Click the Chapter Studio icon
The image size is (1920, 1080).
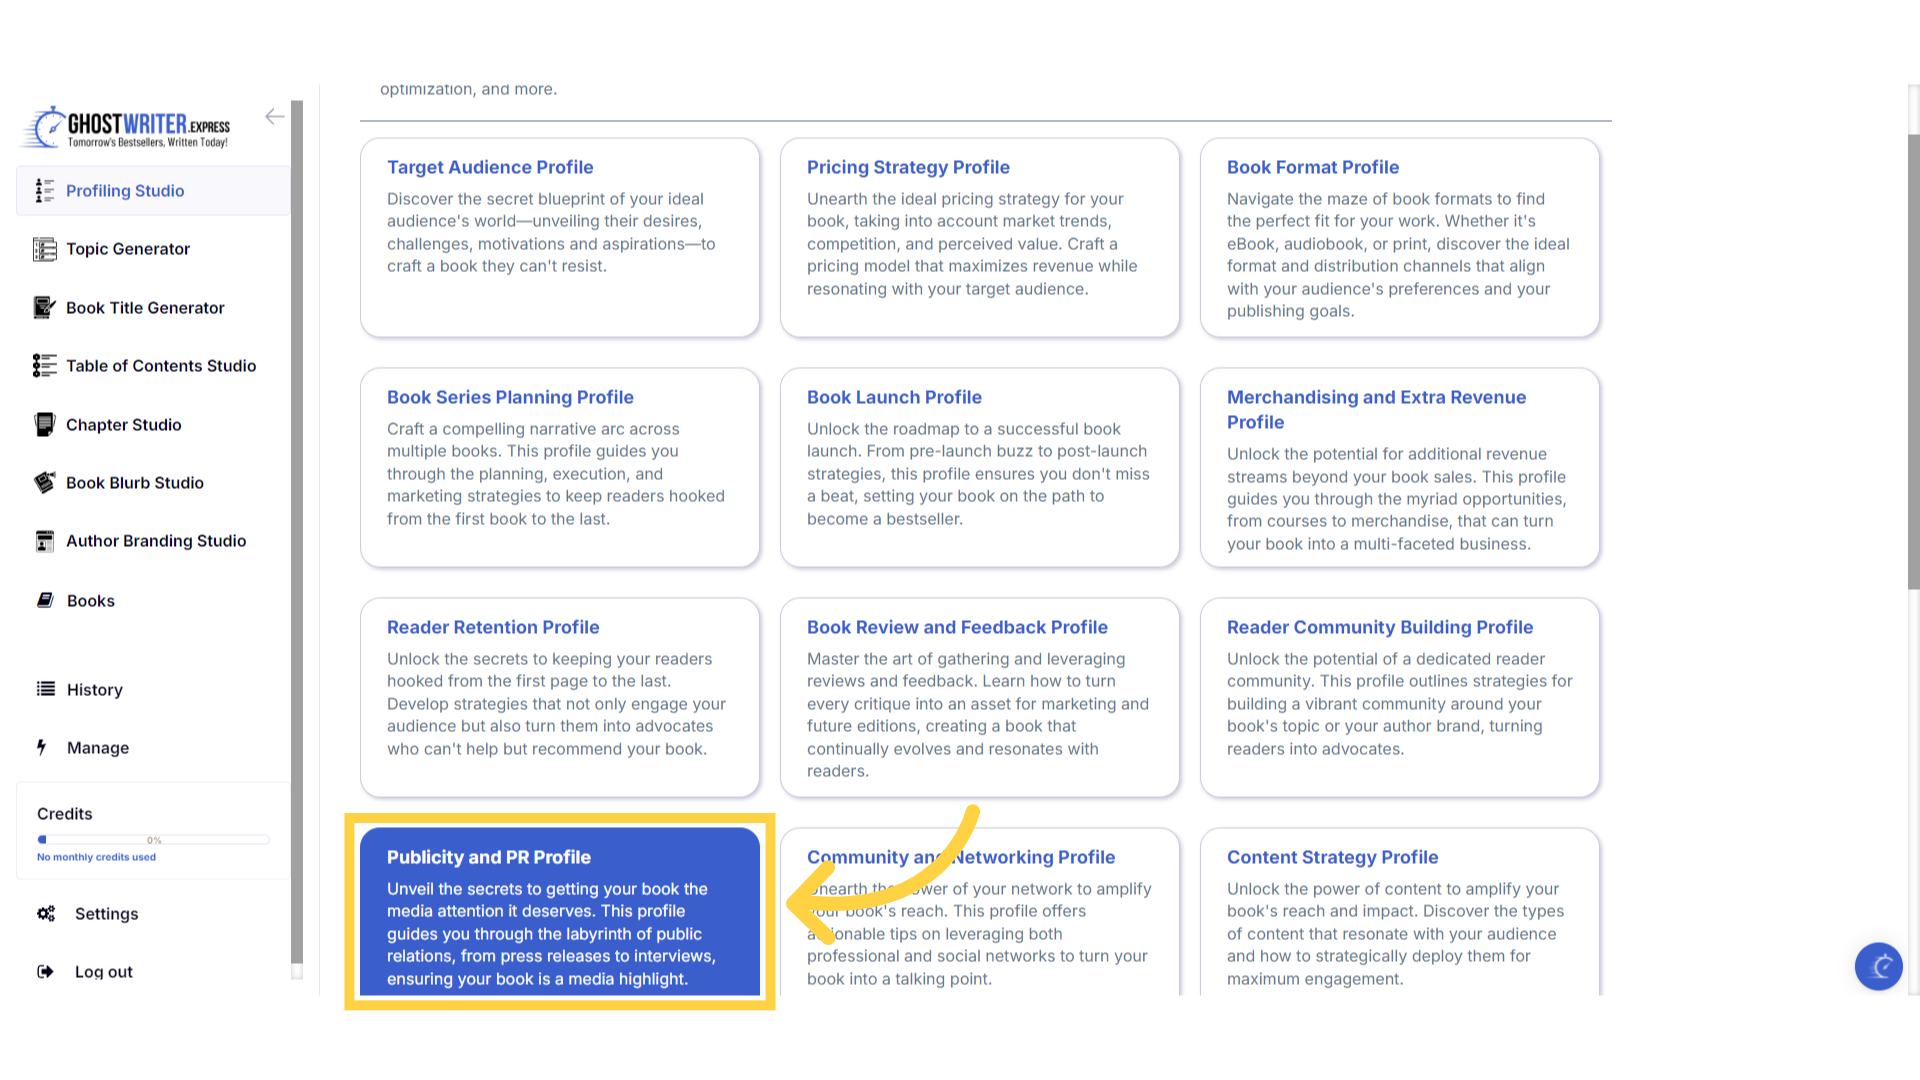click(44, 424)
